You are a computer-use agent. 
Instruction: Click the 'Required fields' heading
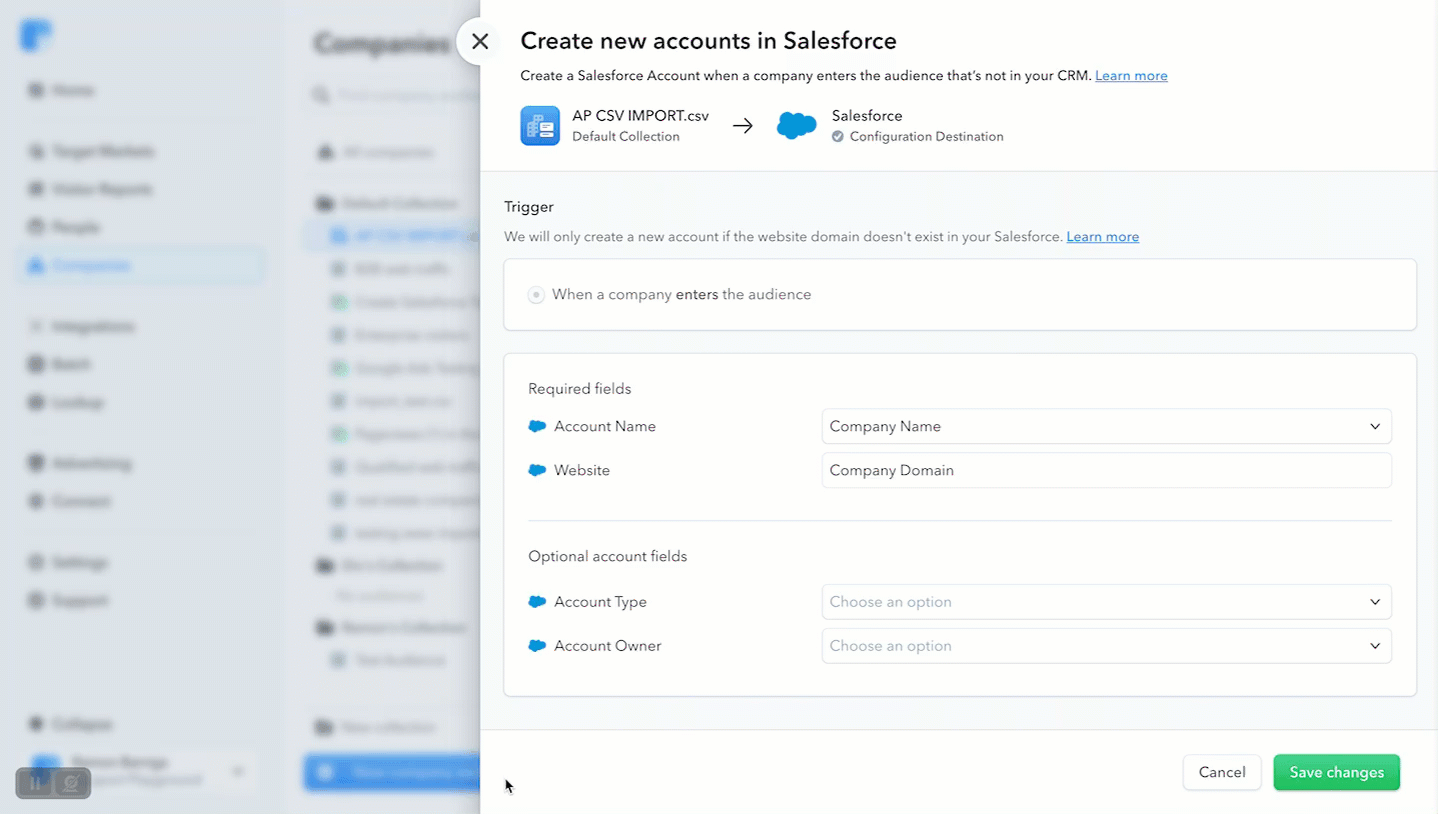(579, 389)
